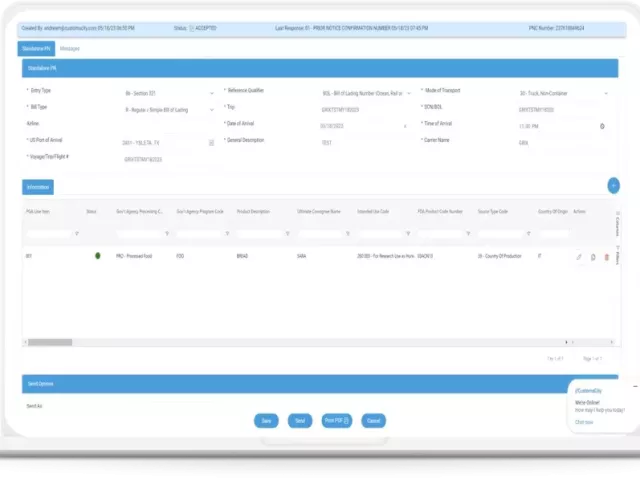The height and width of the screenshot is (480, 640).
Task: Click the filter text box under PGA Line Item
Action: tap(49, 233)
